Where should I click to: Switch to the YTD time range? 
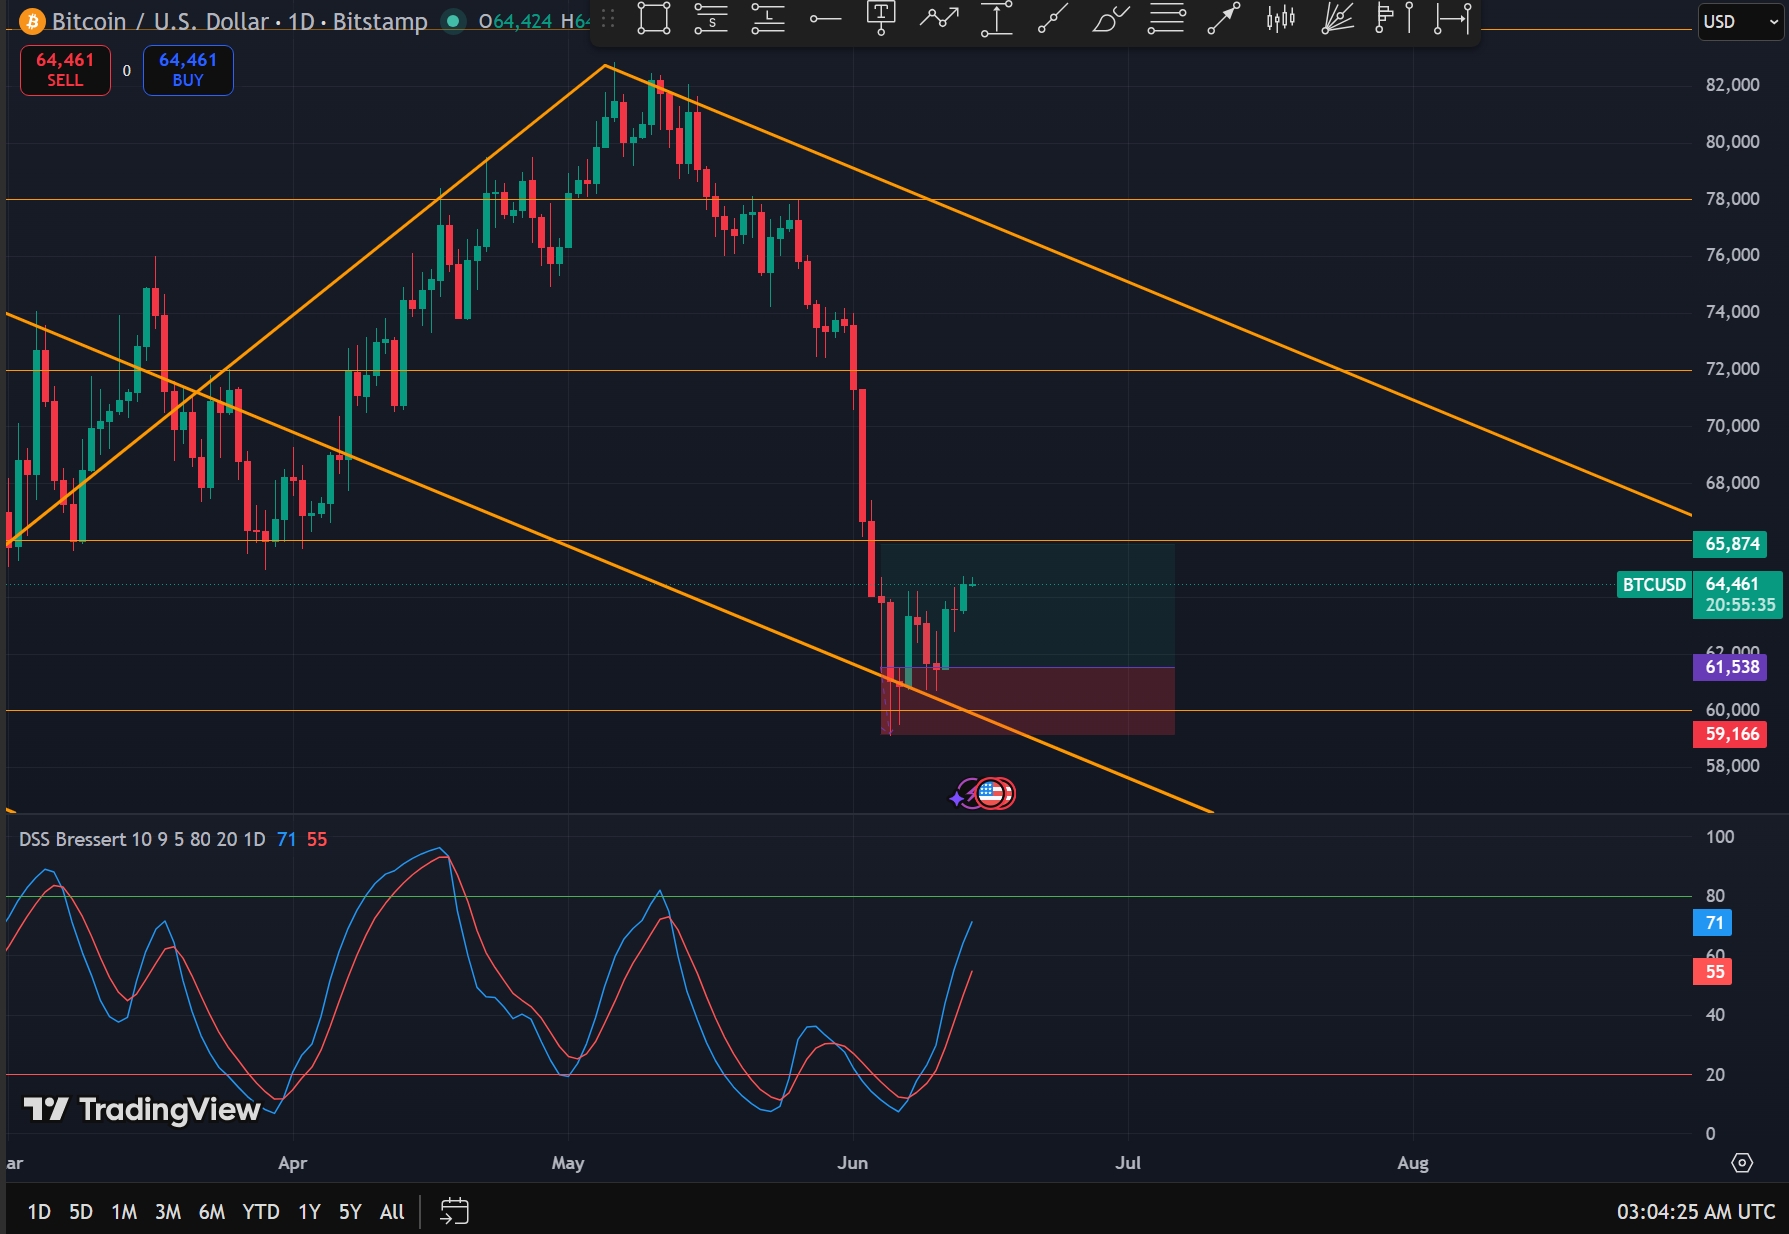(x=261, y=1212)
